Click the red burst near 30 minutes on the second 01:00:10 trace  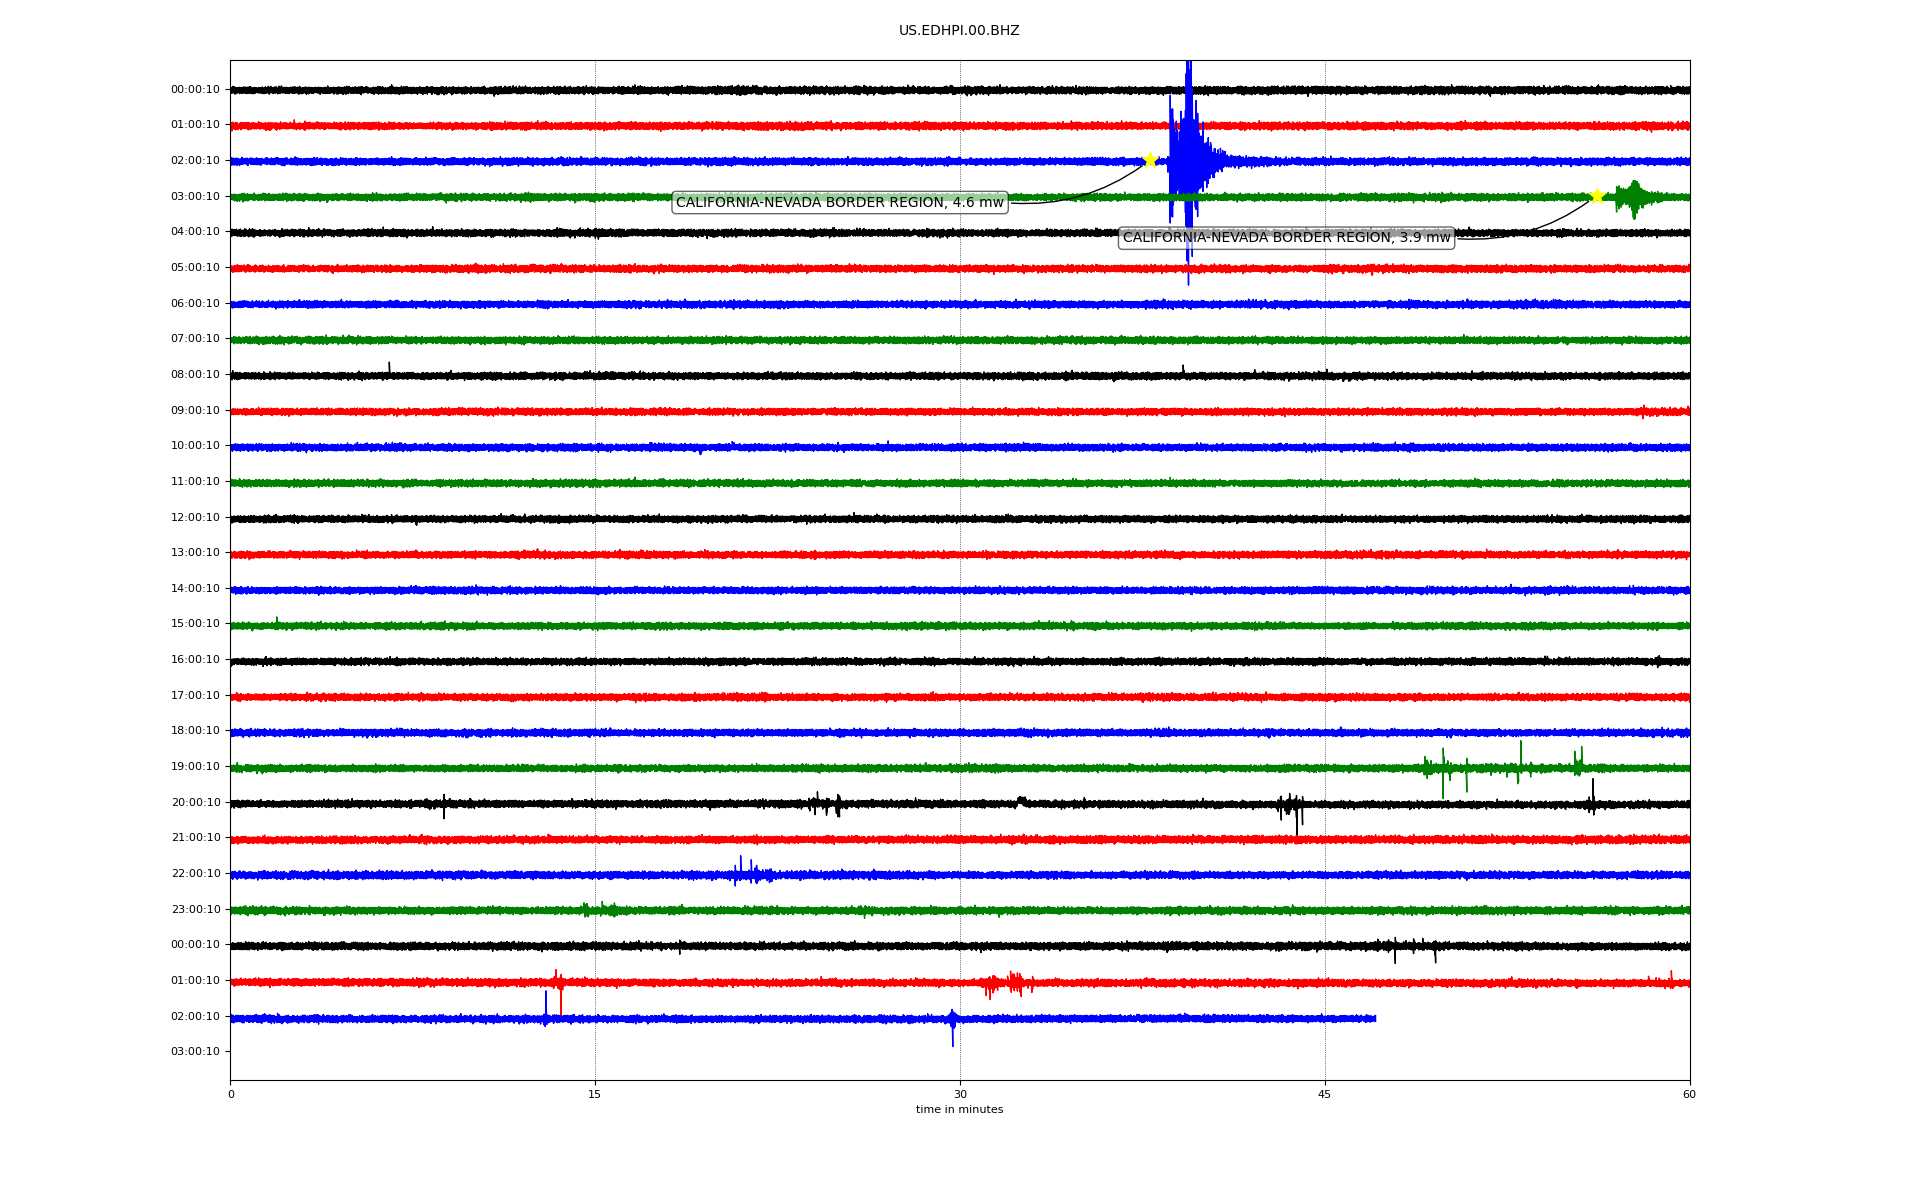coord(1008,984)
